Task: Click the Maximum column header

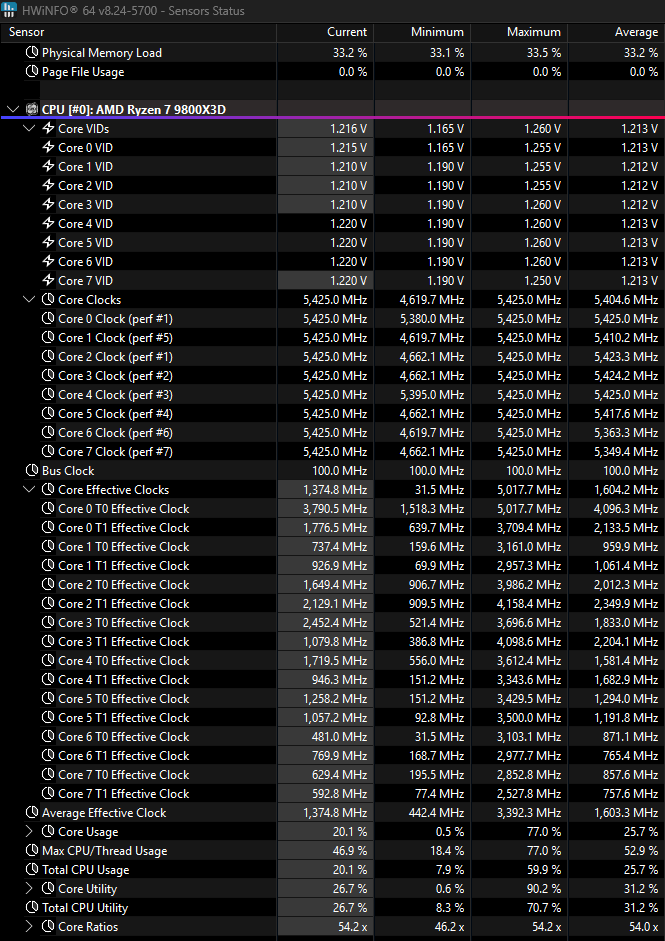Action: pyautogui.click(x=520, y=32)
